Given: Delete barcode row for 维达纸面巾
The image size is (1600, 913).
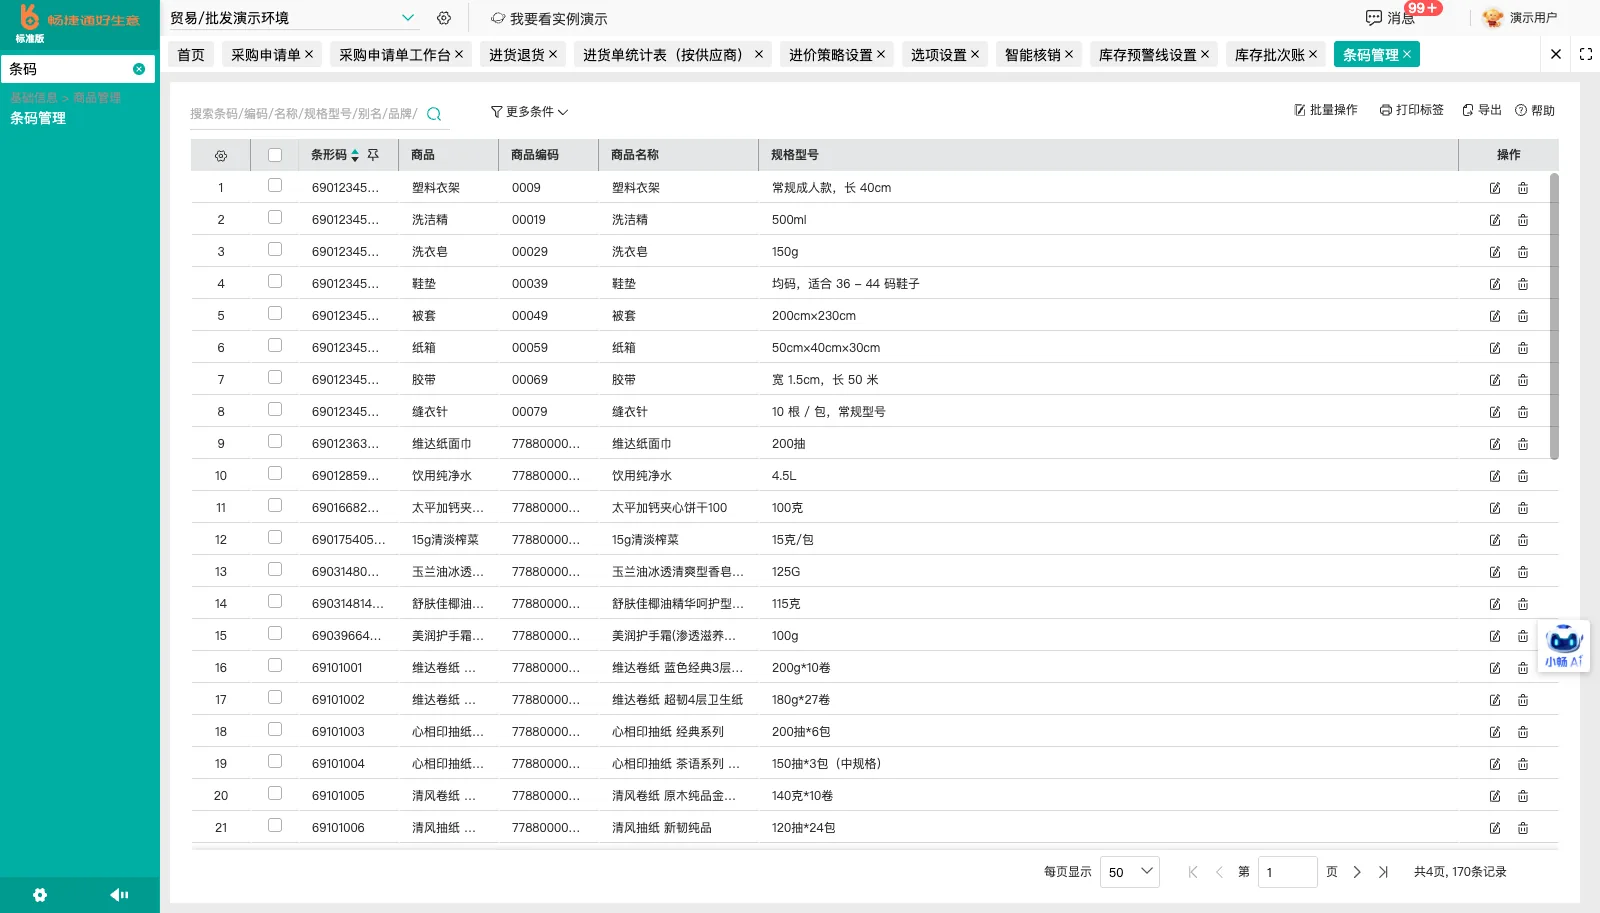Looking at the screenshot, I should (x=1523, y=444).
